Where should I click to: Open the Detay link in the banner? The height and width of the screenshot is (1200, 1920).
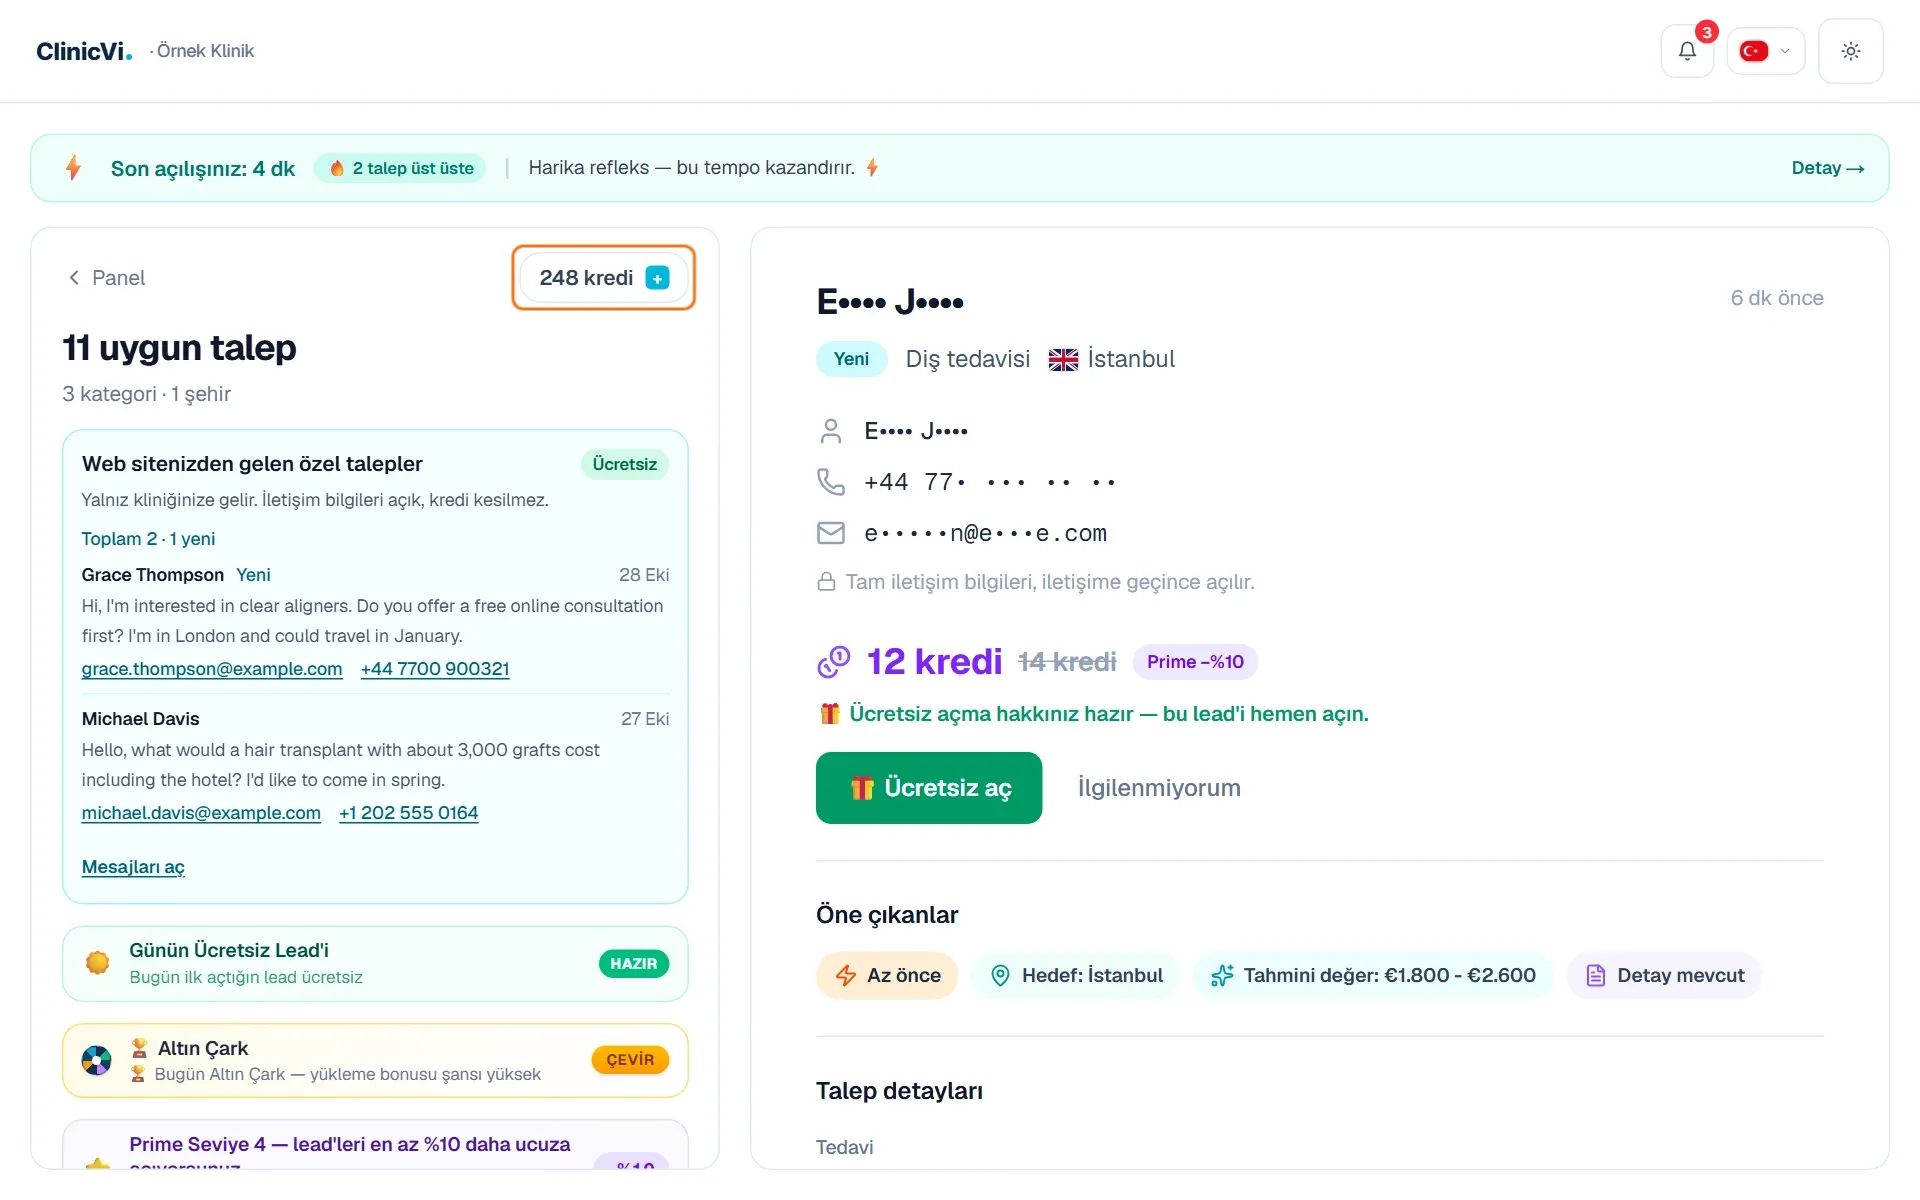(x=1827, y=168)
